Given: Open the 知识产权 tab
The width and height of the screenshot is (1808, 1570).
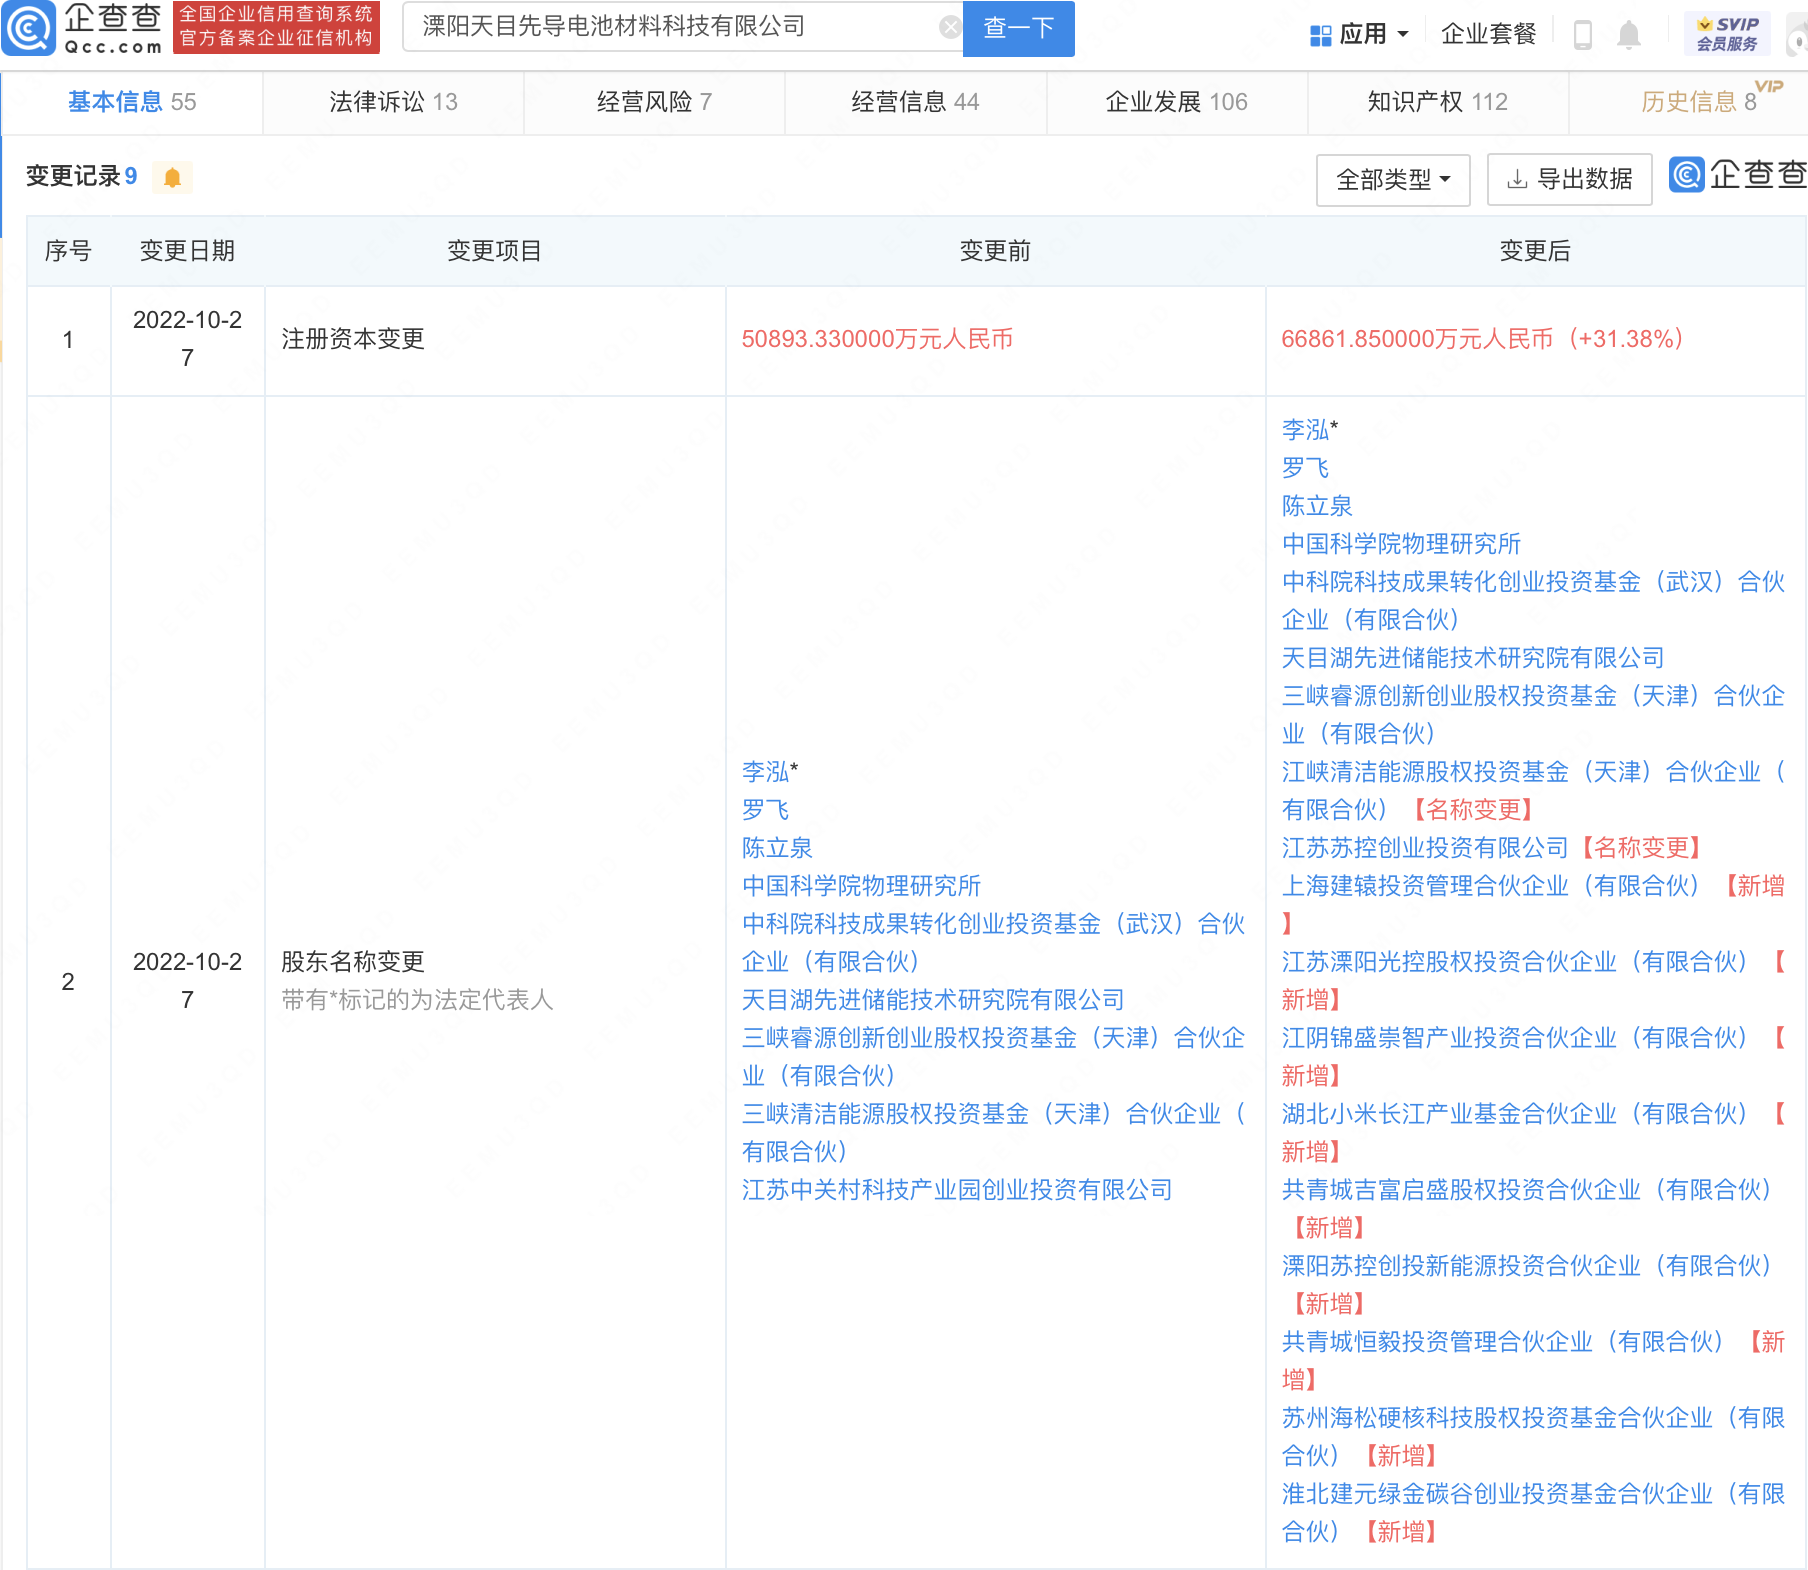Looking at the screenshot, I should 1437,102.
